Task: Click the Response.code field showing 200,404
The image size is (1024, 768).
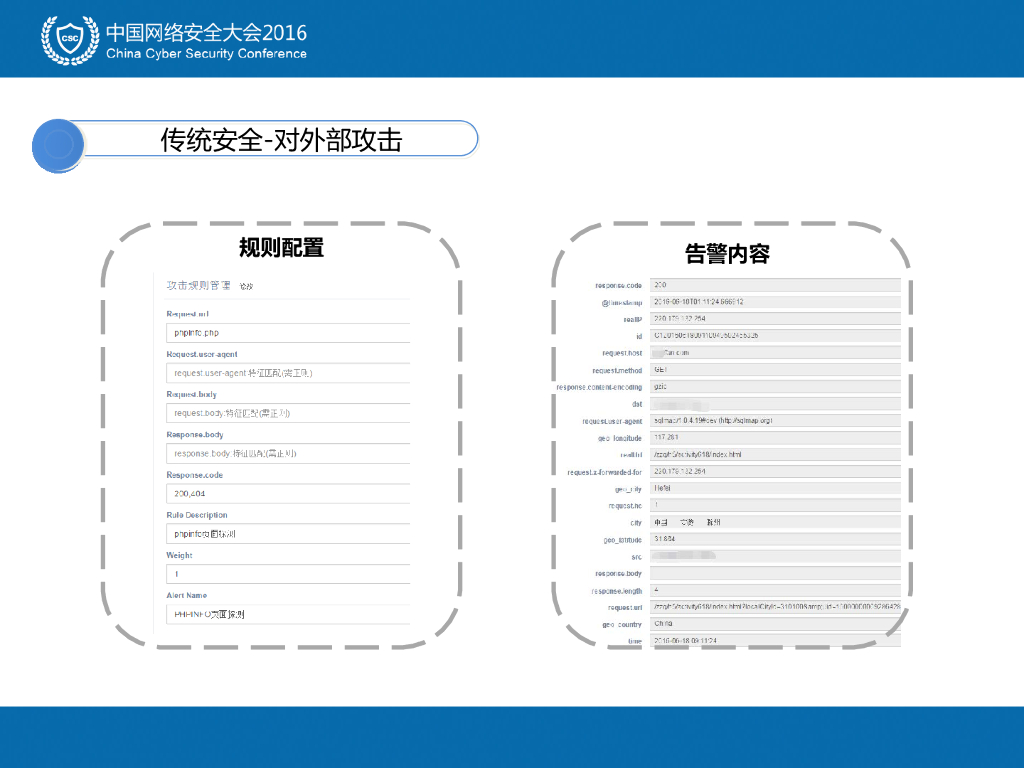Action: click(x=288, y=493)
